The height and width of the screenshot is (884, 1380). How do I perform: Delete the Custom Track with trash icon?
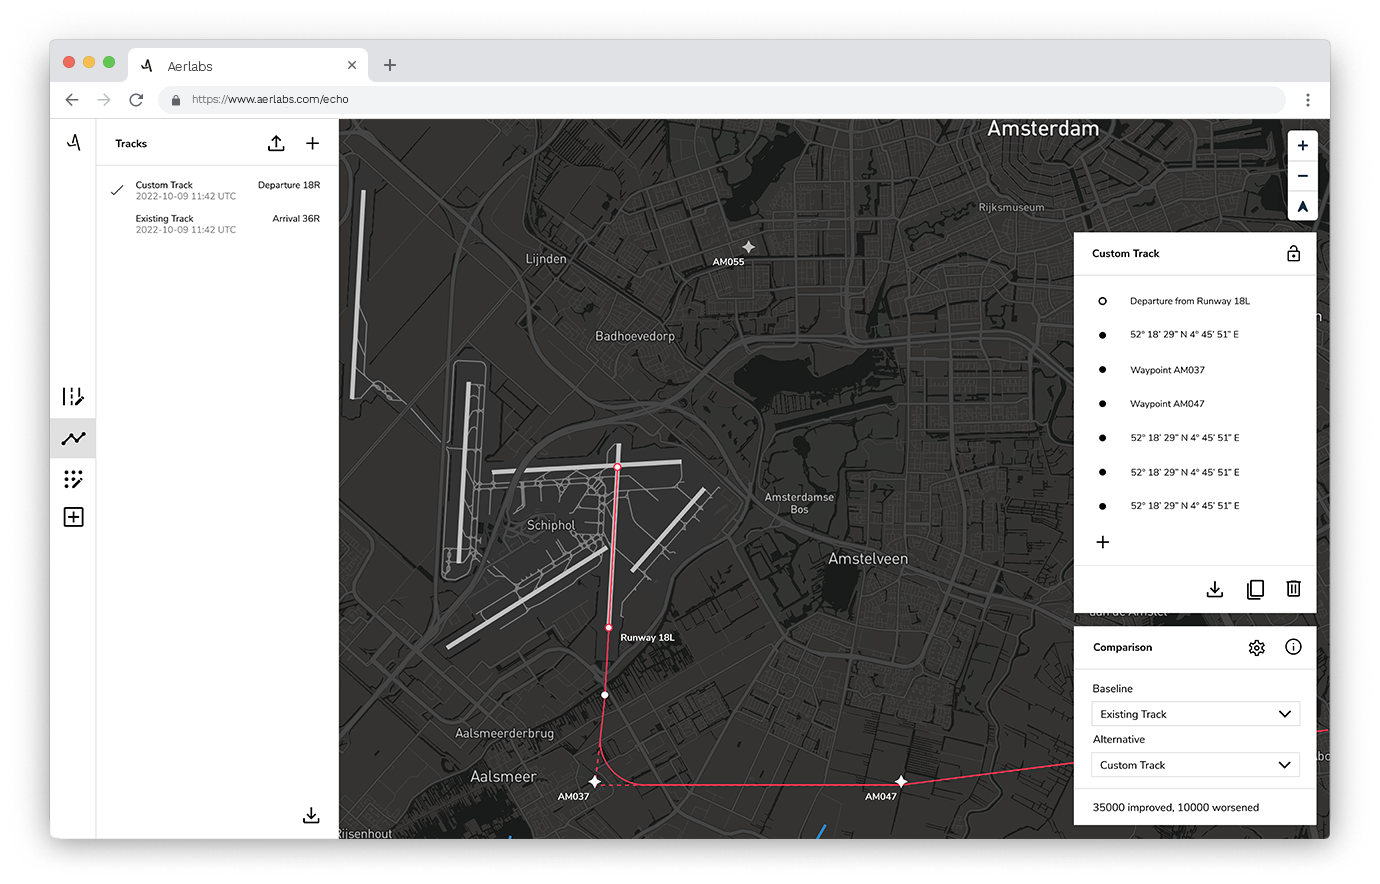[x=1293, y=589]
